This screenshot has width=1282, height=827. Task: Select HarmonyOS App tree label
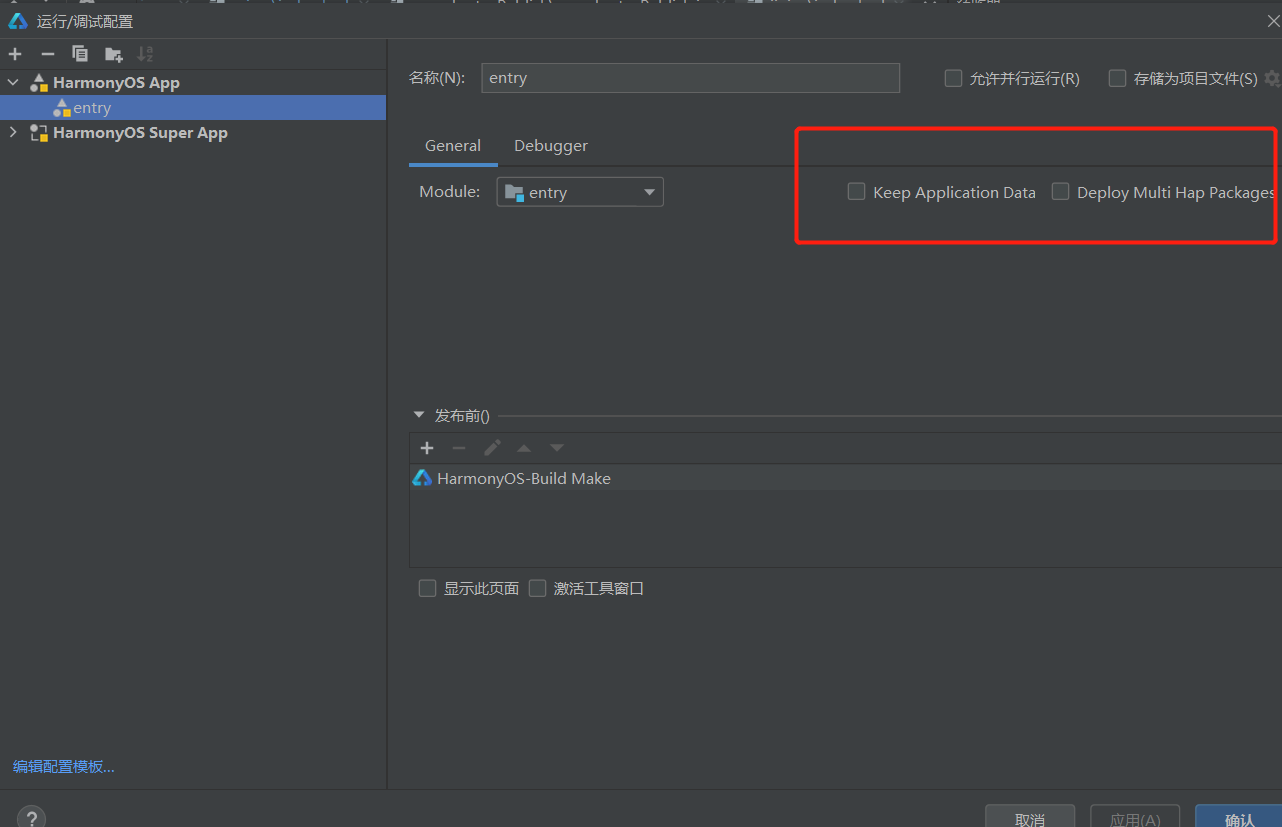click(116, 83)
